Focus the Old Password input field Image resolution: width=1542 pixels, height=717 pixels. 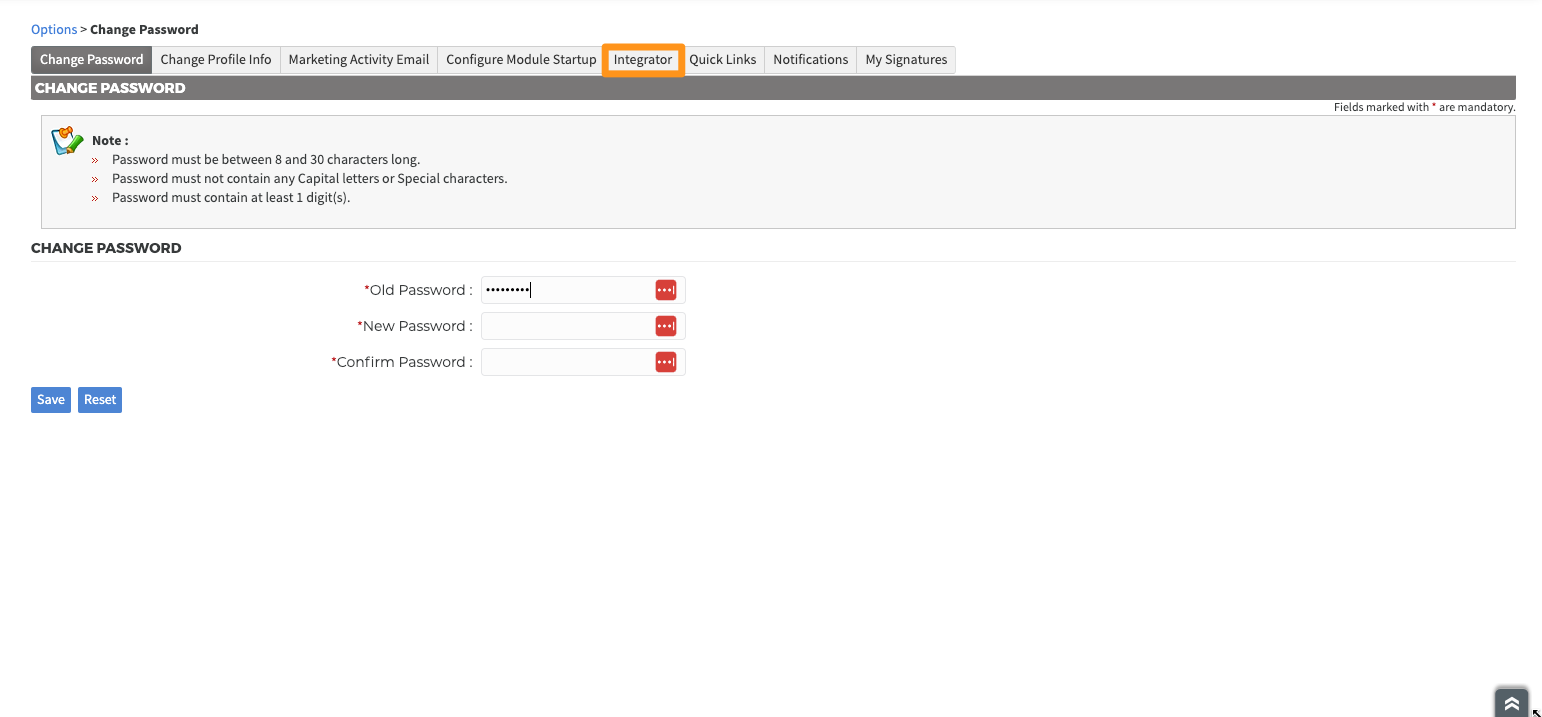click(x=583, y=290)
